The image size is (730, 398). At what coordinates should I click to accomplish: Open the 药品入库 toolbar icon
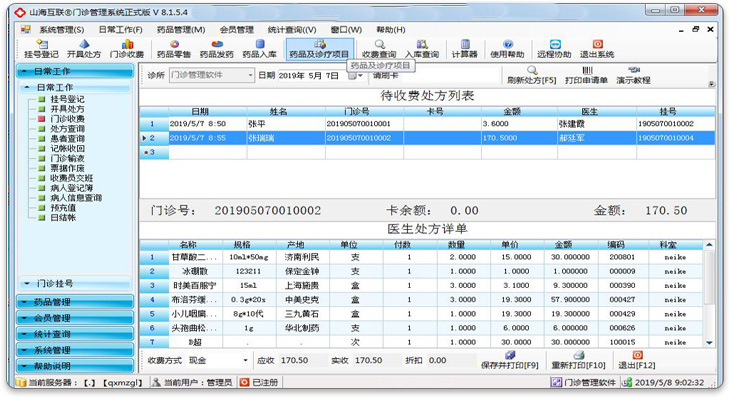click(x=259, y=49)
